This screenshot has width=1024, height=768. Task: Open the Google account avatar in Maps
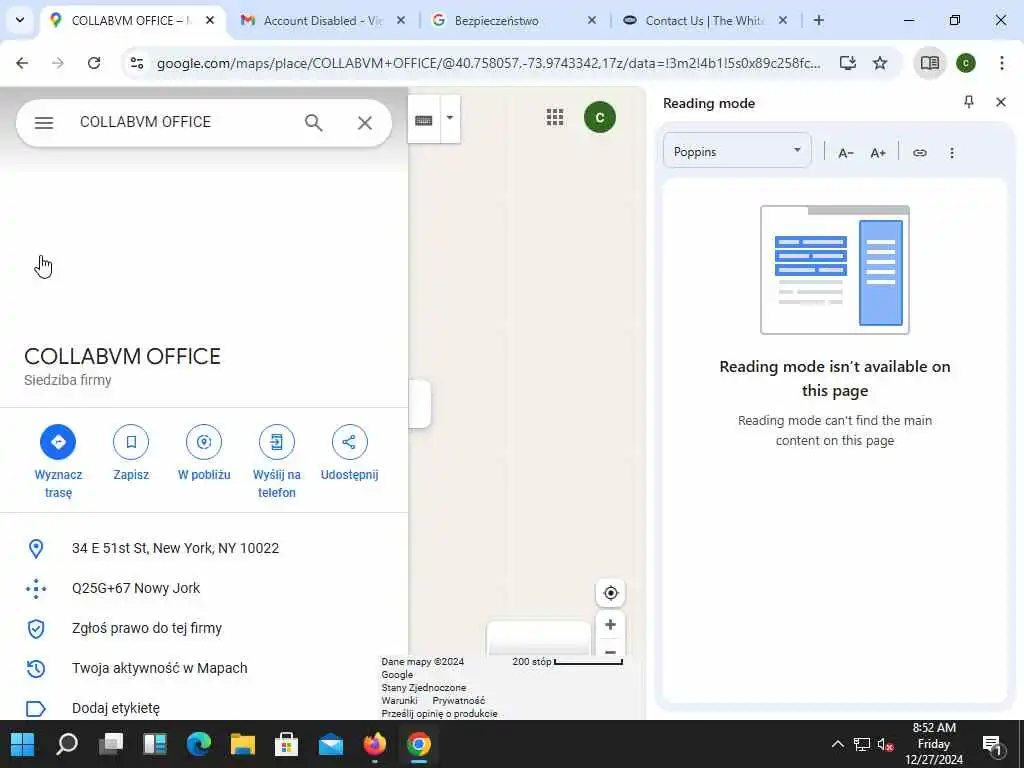tap(600, 118)
